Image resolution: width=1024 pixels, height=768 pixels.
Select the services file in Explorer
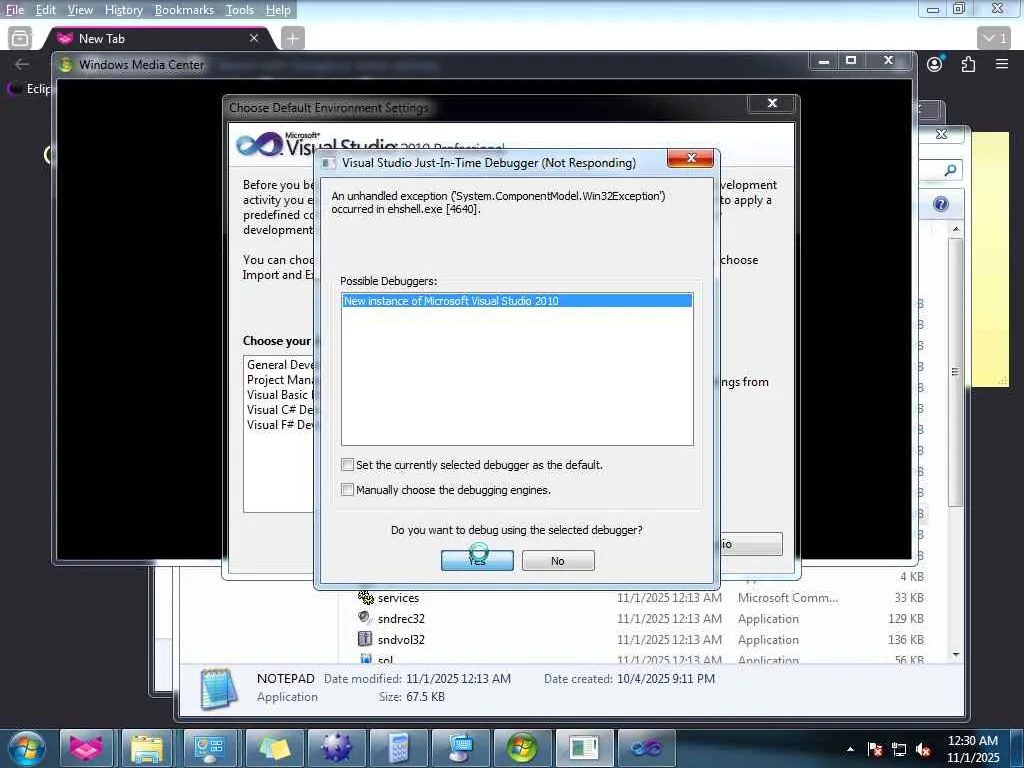398,598
